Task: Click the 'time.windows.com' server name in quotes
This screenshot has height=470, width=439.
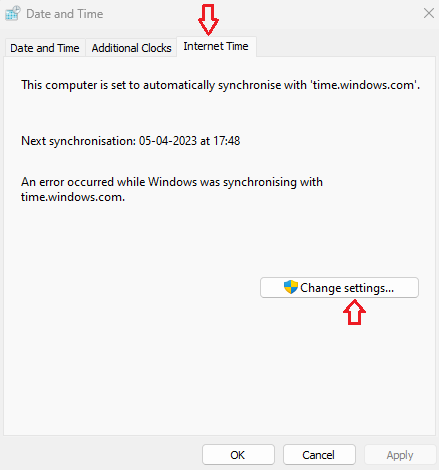Action: pos(364,85)
